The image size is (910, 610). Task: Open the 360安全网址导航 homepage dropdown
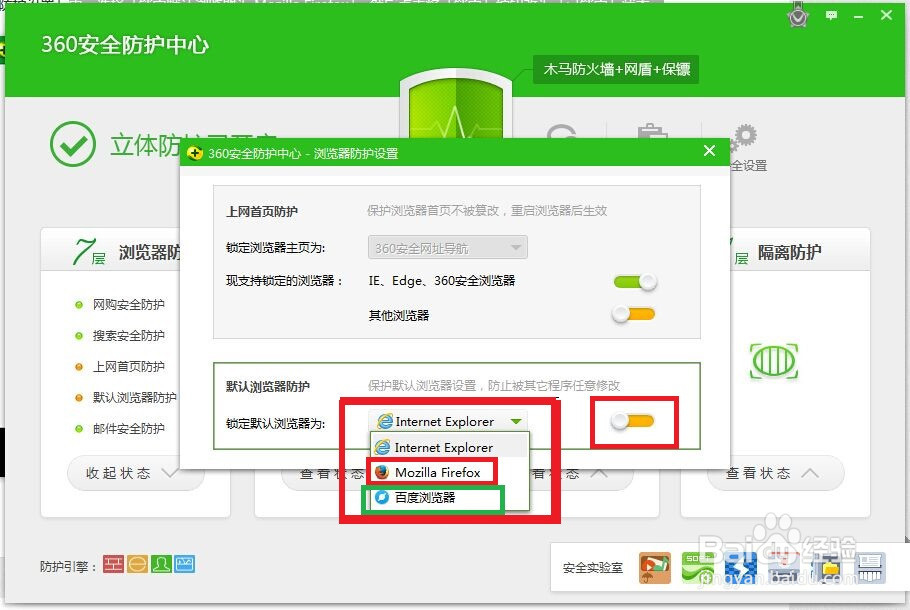pos(447,248)
